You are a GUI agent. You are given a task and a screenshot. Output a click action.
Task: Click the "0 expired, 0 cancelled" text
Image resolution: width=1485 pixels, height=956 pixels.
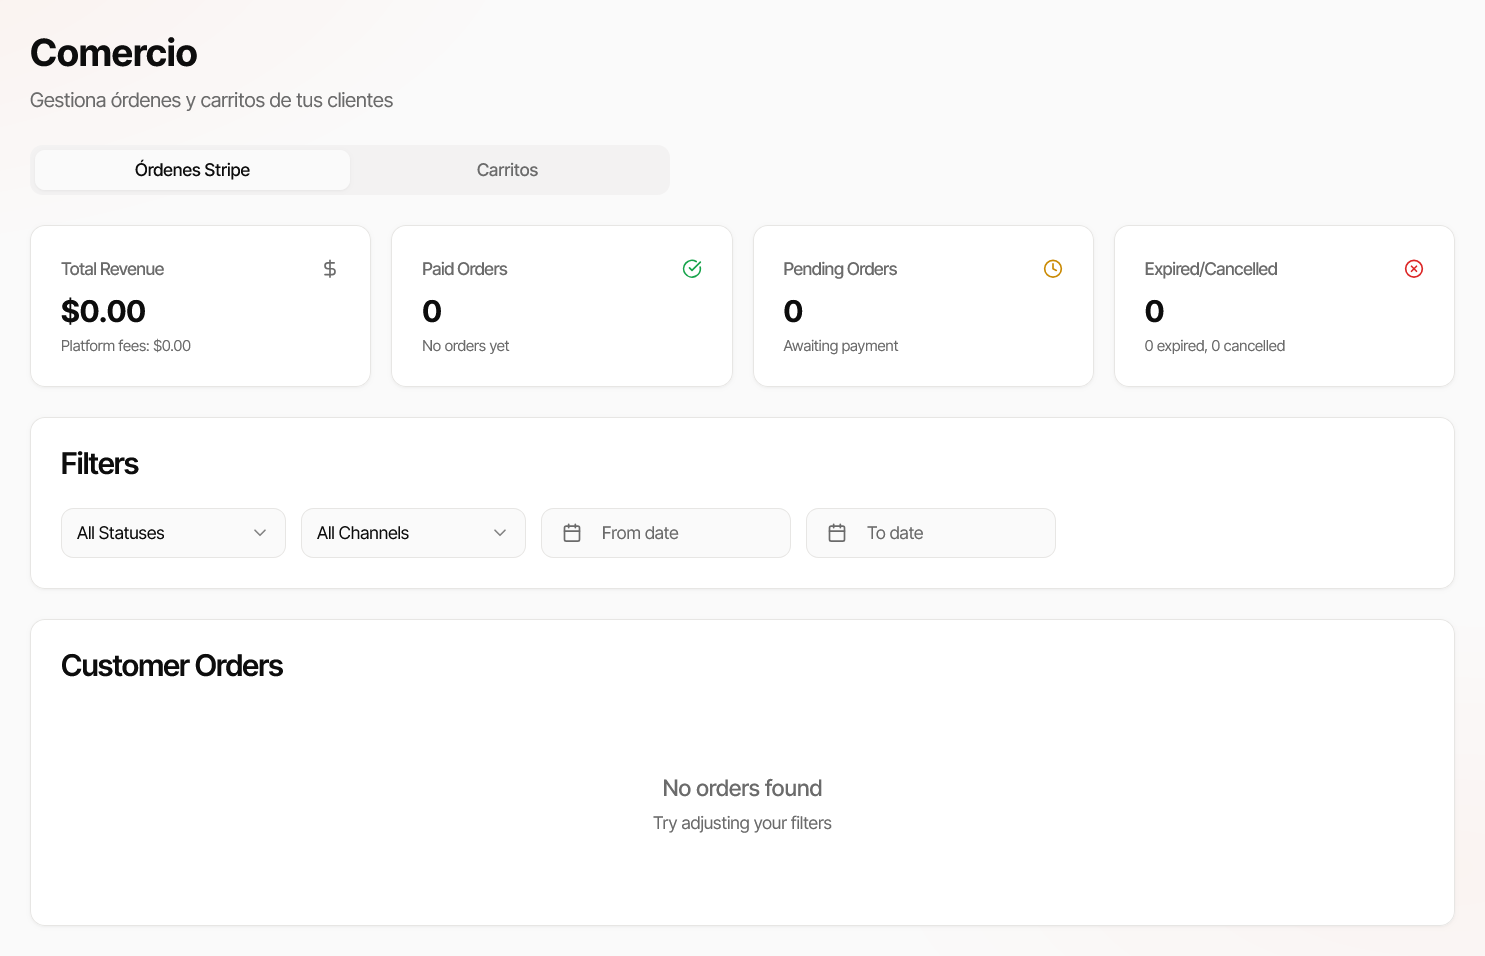click(1215, 346)
